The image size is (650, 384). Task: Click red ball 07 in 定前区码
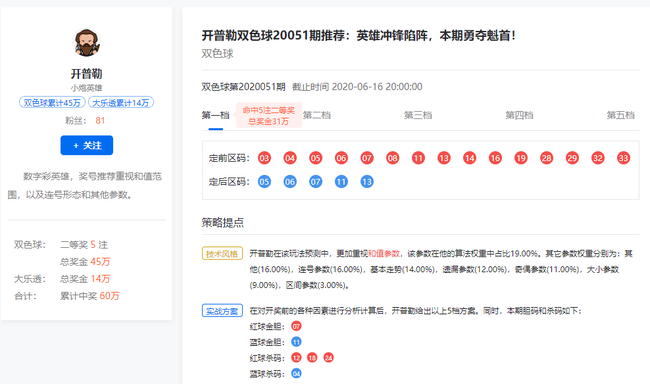tap(367, 158)
